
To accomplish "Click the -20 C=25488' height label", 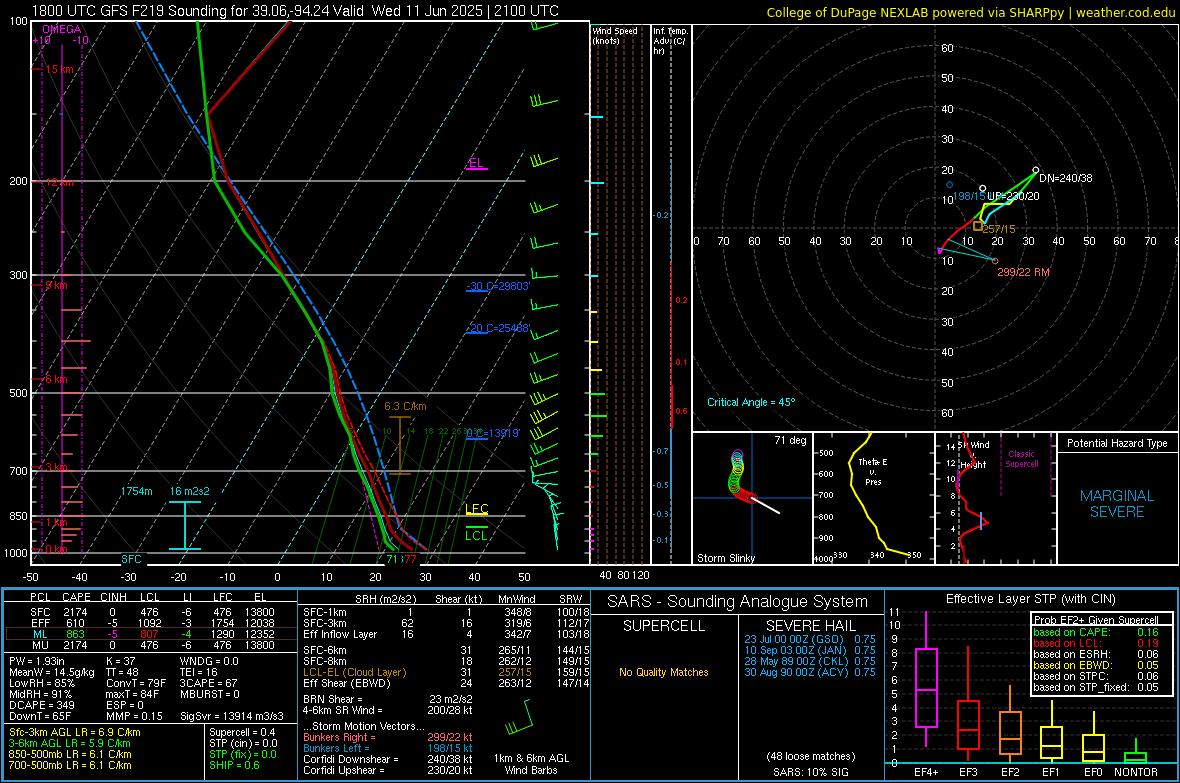I will tap(498, 328).
